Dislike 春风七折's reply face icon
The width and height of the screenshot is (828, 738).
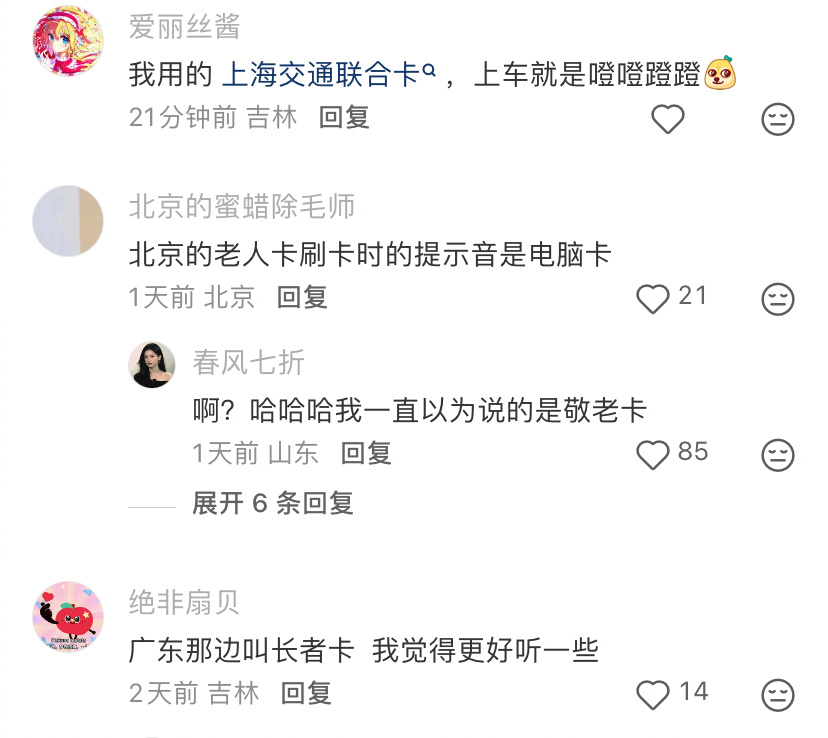777,455
